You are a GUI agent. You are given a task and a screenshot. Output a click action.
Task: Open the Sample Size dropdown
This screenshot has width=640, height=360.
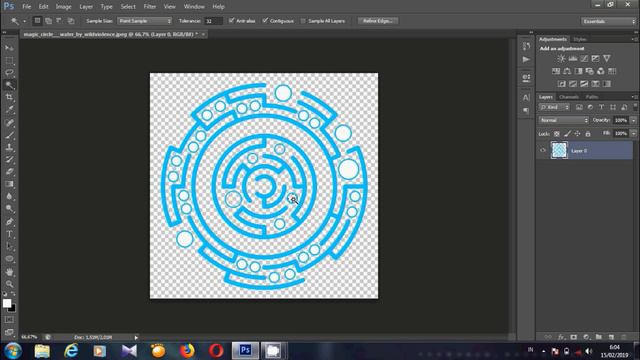144,21
